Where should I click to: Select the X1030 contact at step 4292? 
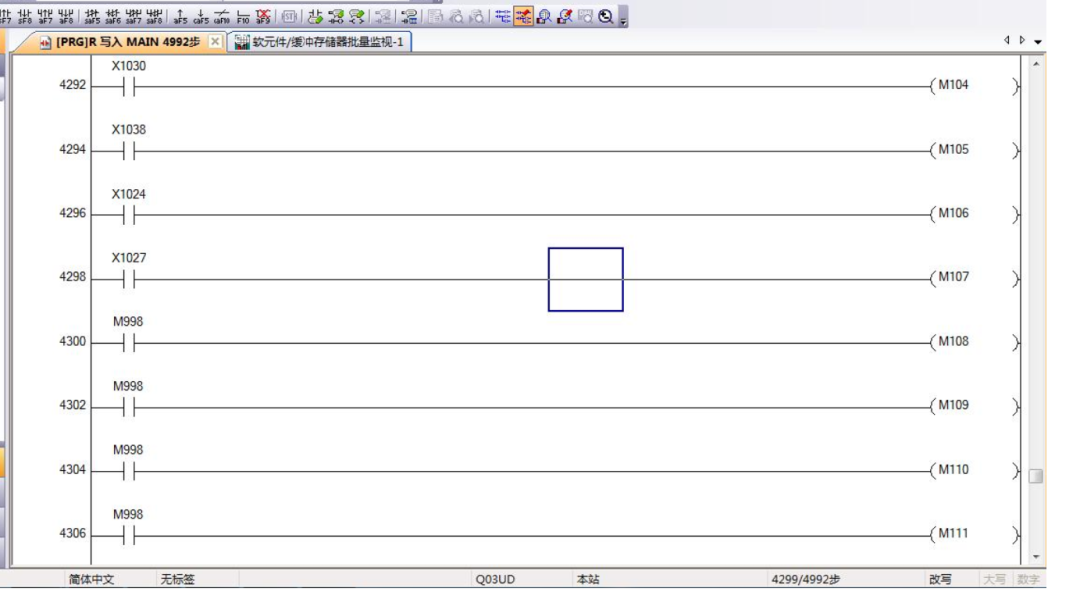click(129, 87)
